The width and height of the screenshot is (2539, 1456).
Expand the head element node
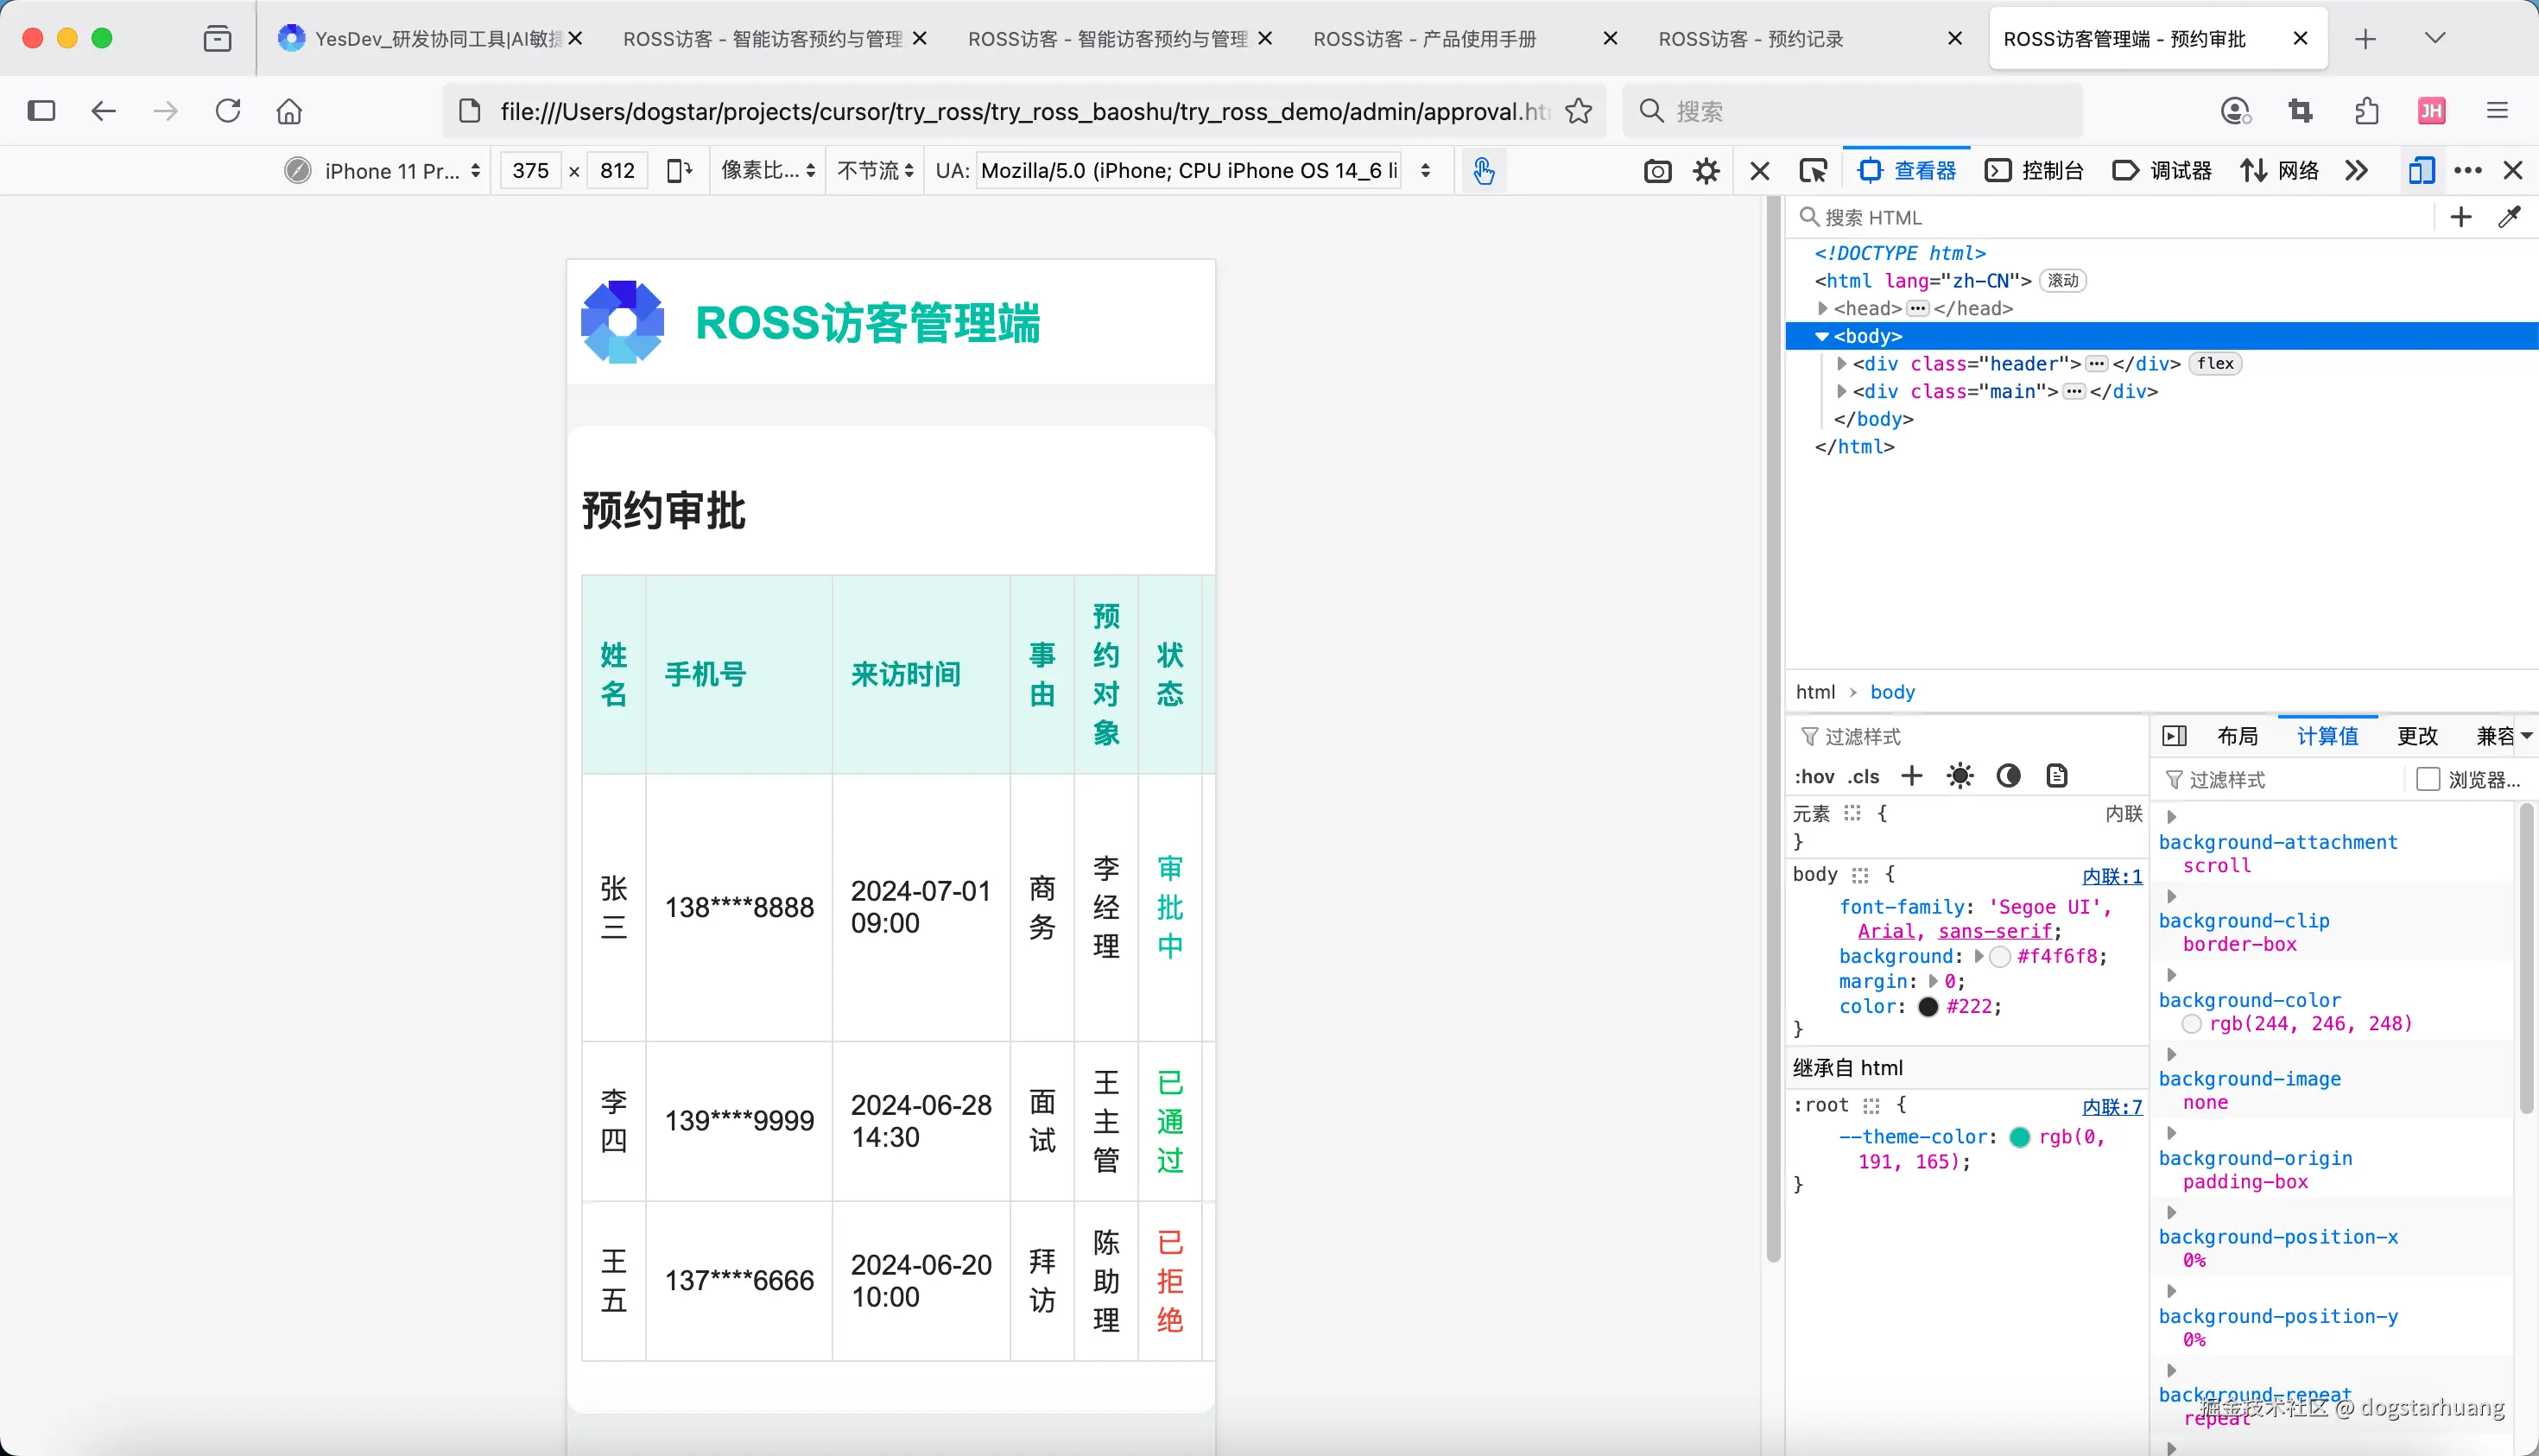(1823, 309)
